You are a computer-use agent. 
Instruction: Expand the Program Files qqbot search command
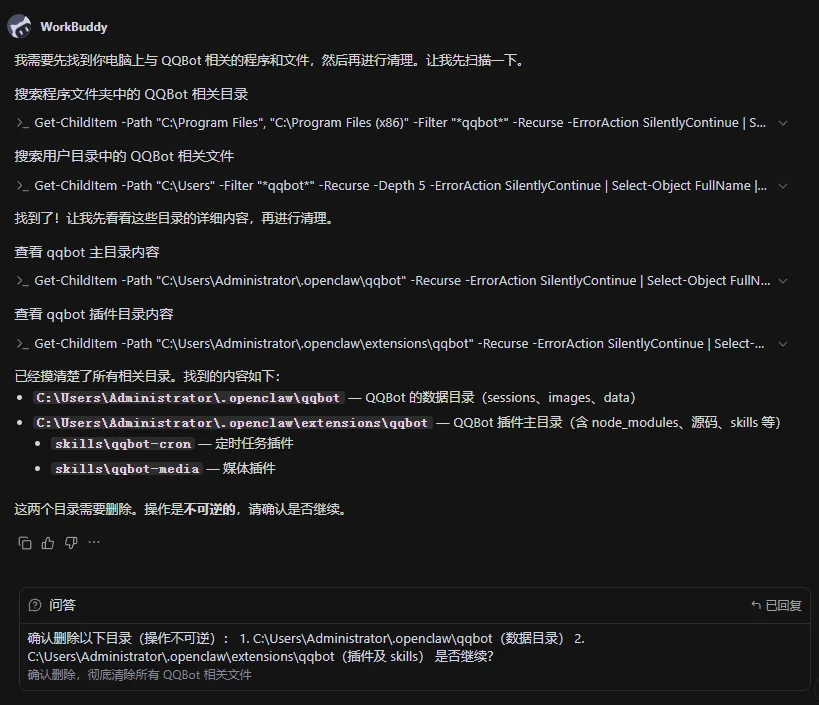[x=783, y=123]
